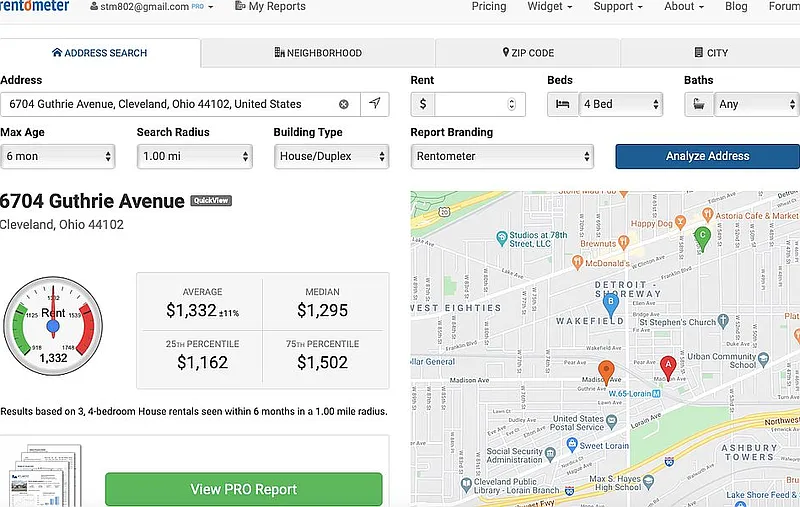Switch to the Neighborhood tab

tap(318, 53)
